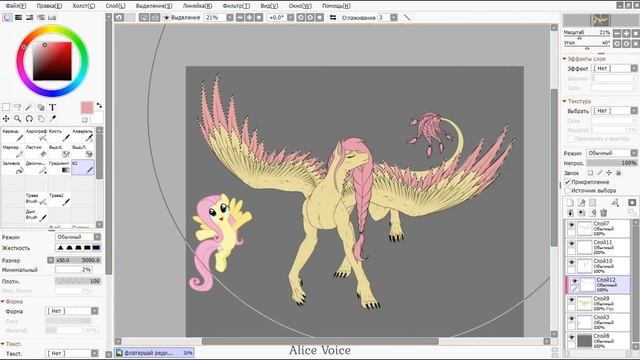
Task: Choose the Акварель watercolor brush
Action: [x=83, y=135]
